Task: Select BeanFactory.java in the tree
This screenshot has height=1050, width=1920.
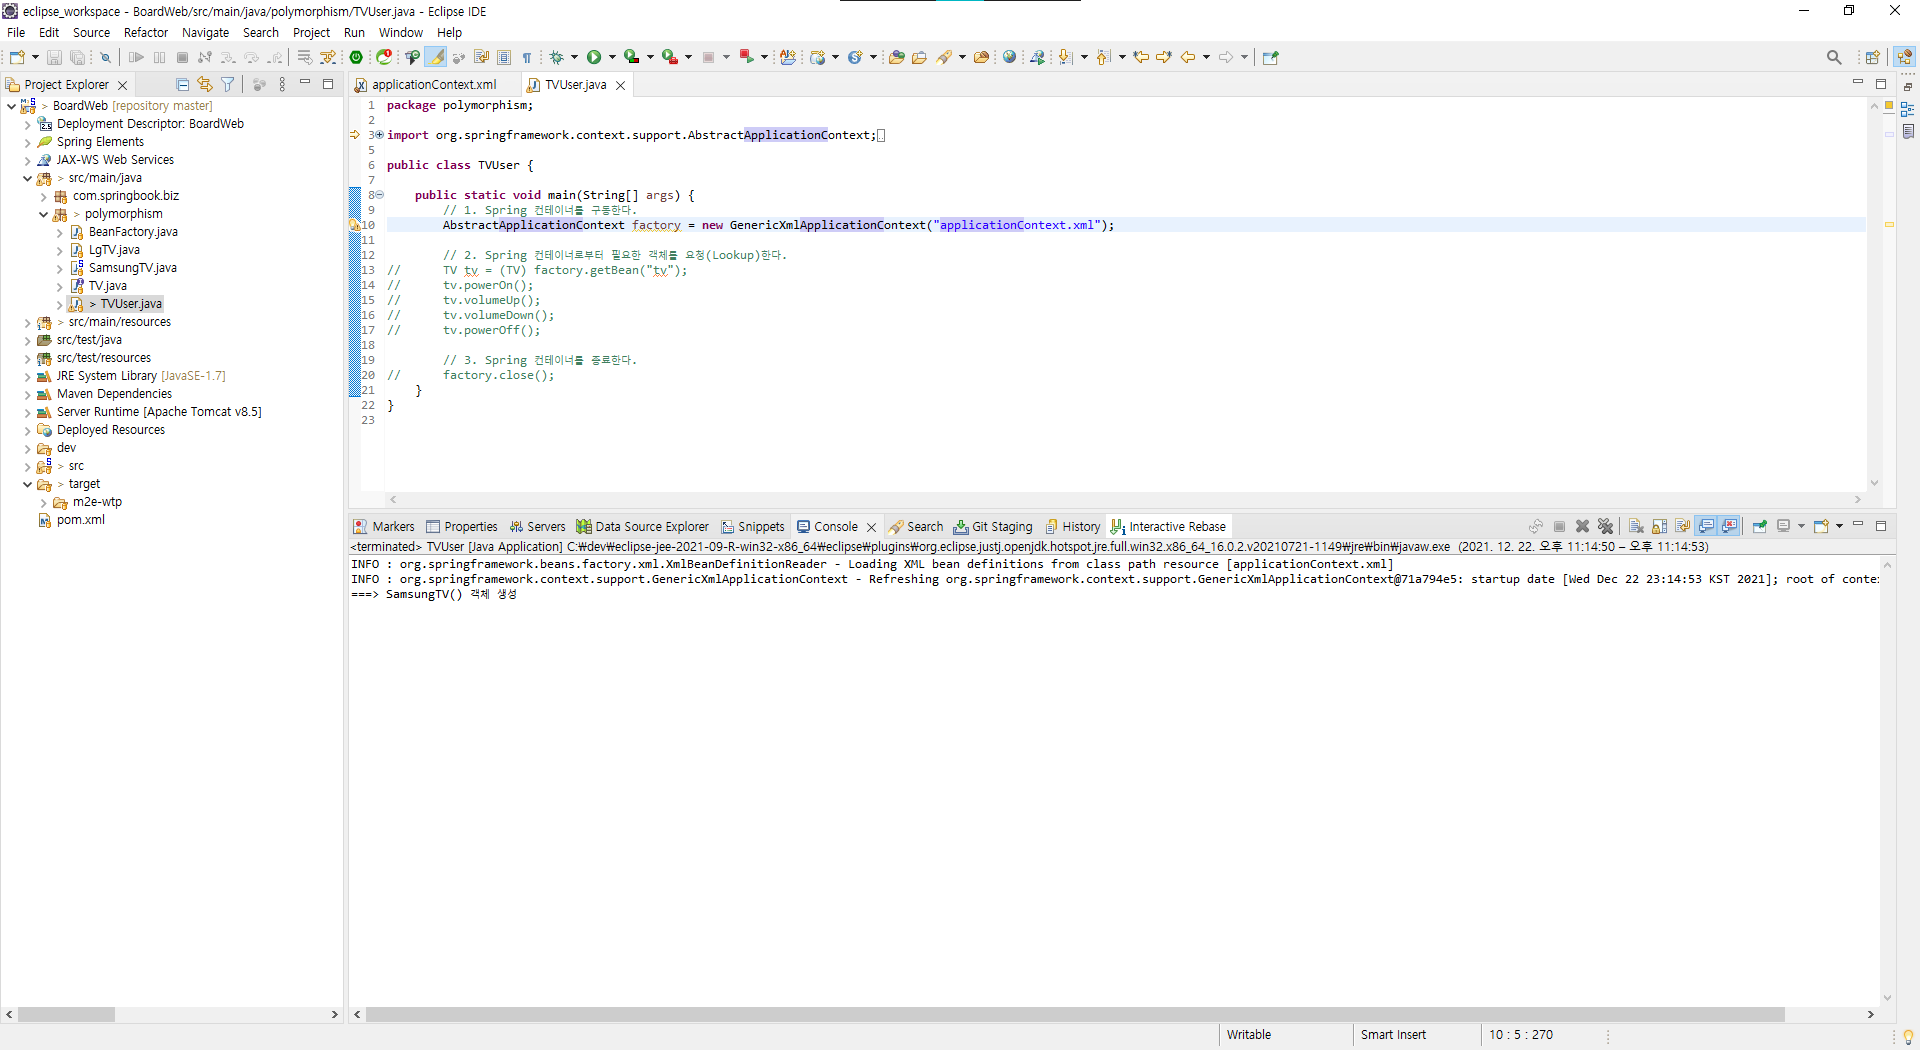Action: (x=133, y=232)
